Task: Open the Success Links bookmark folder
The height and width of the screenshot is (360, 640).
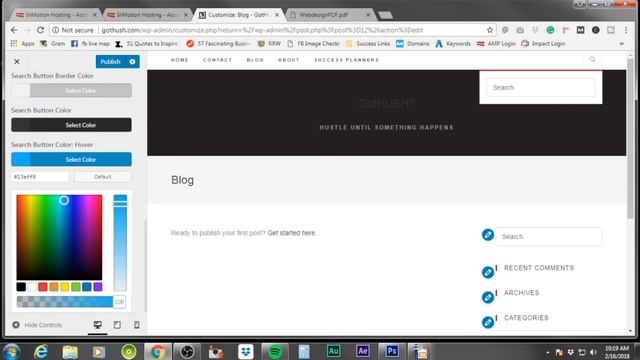Action: pyautogui.click(x=368, y=43)
